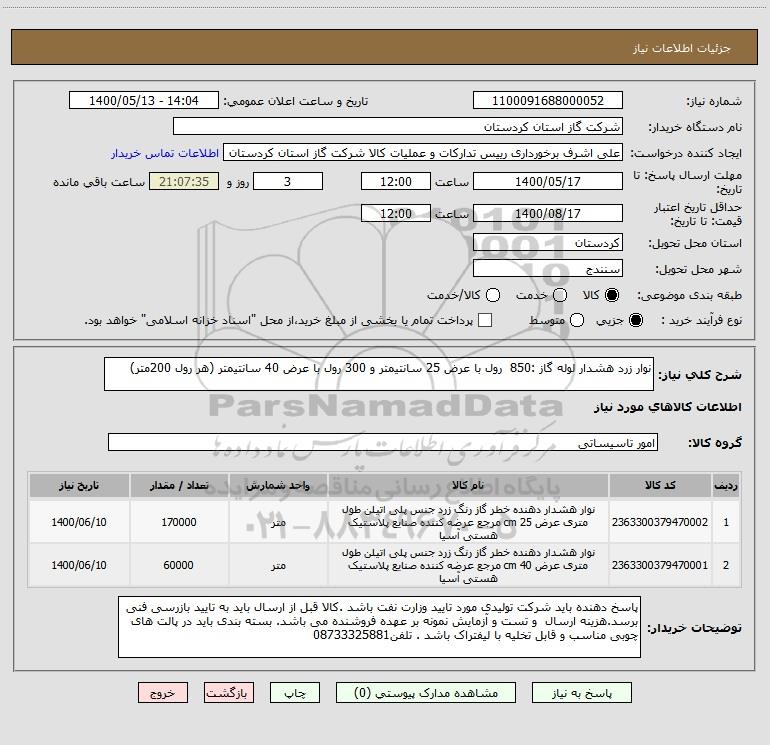Click the 25 cm warning tape item name
Image resolution: width=770 pixels, height=745 pixels.
(x=468, y=522)
